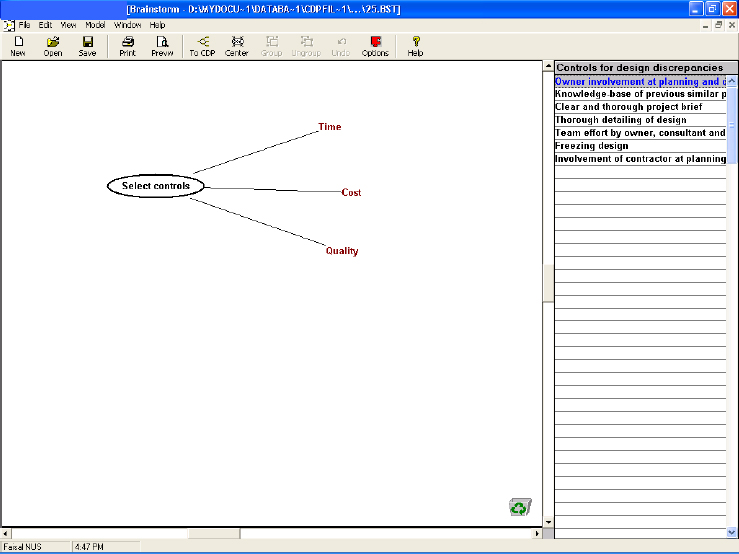Click the canvas vertical scroll down arrow
This screenshot has height=554, width=739.
548,522
